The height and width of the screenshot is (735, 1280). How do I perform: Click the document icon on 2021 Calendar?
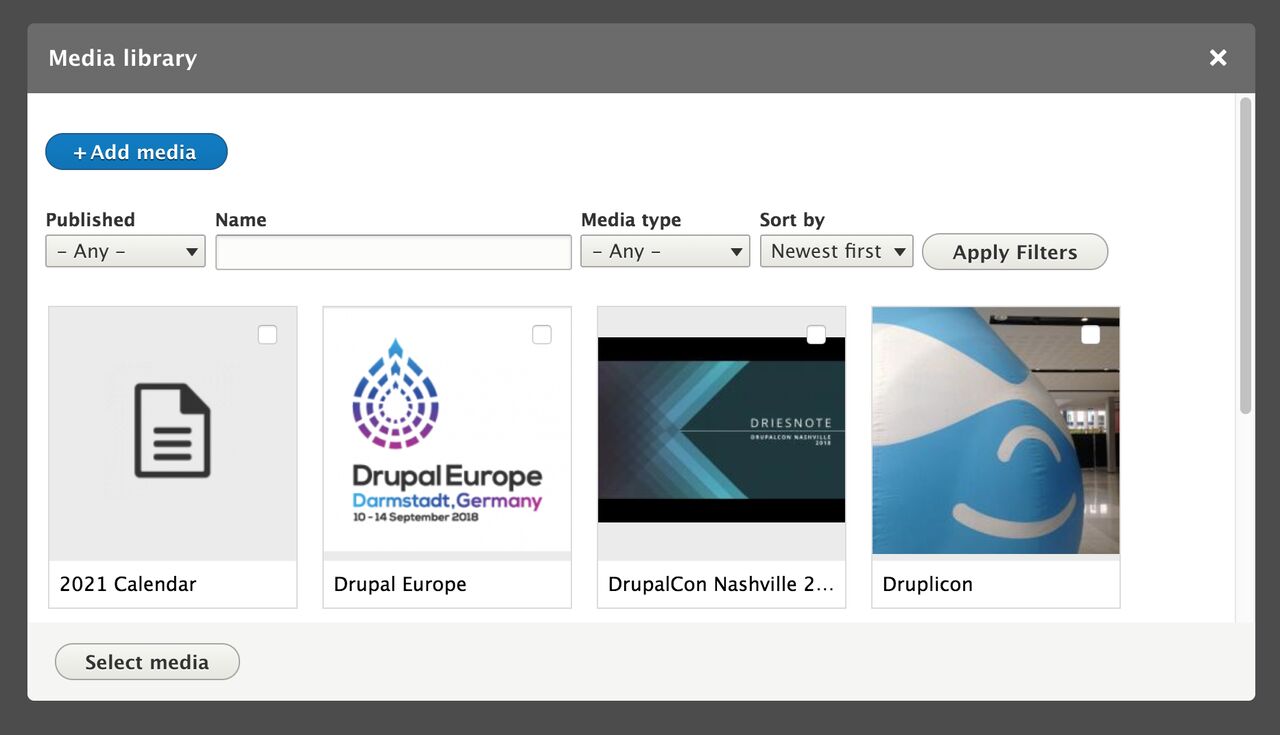click(x=172, y=430)
